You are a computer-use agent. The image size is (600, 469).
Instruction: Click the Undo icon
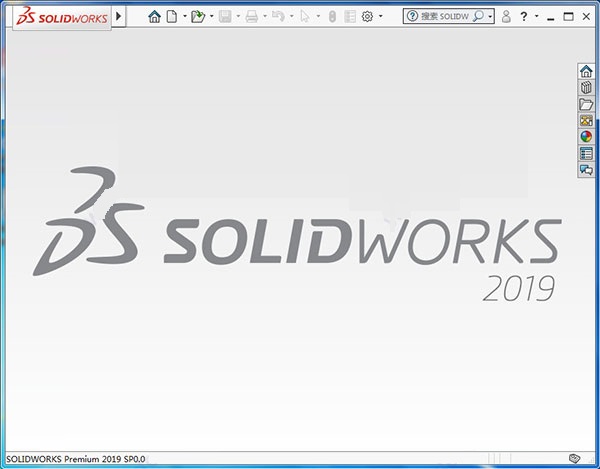[x=278, y=16]
